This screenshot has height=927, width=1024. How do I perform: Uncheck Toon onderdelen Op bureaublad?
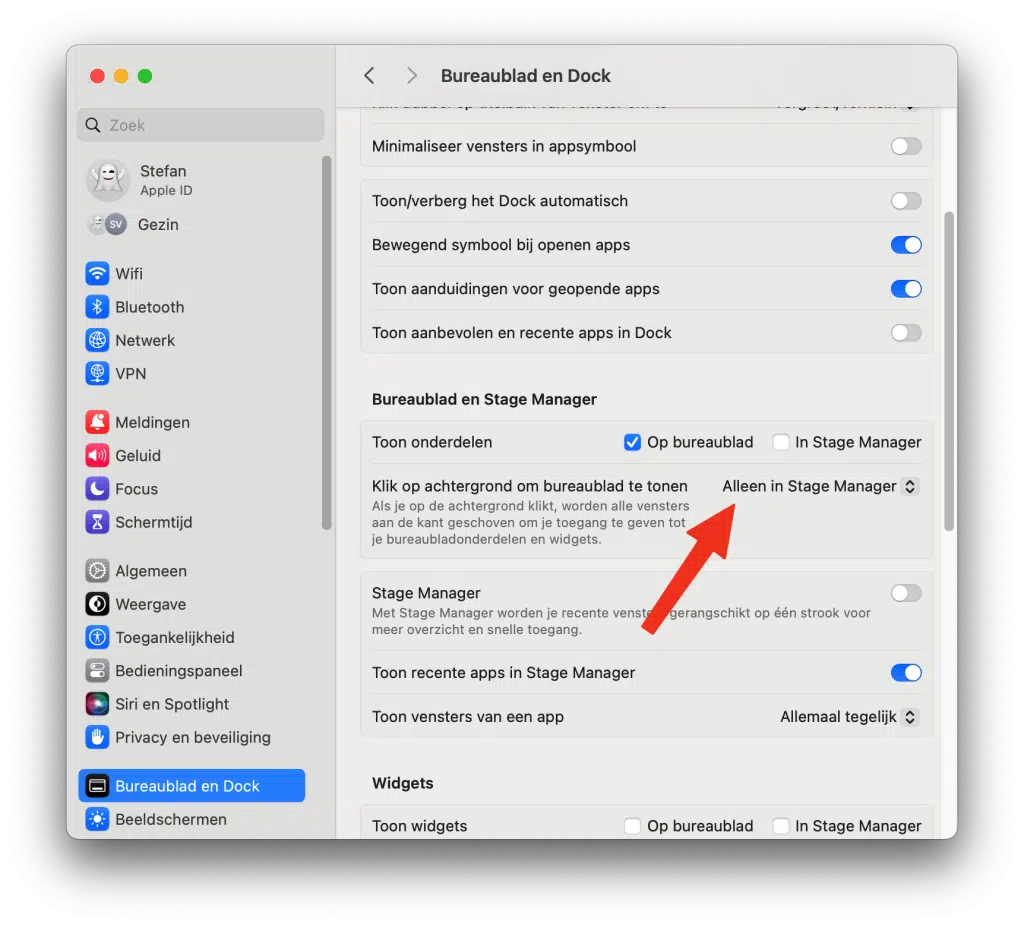(632, 442)
